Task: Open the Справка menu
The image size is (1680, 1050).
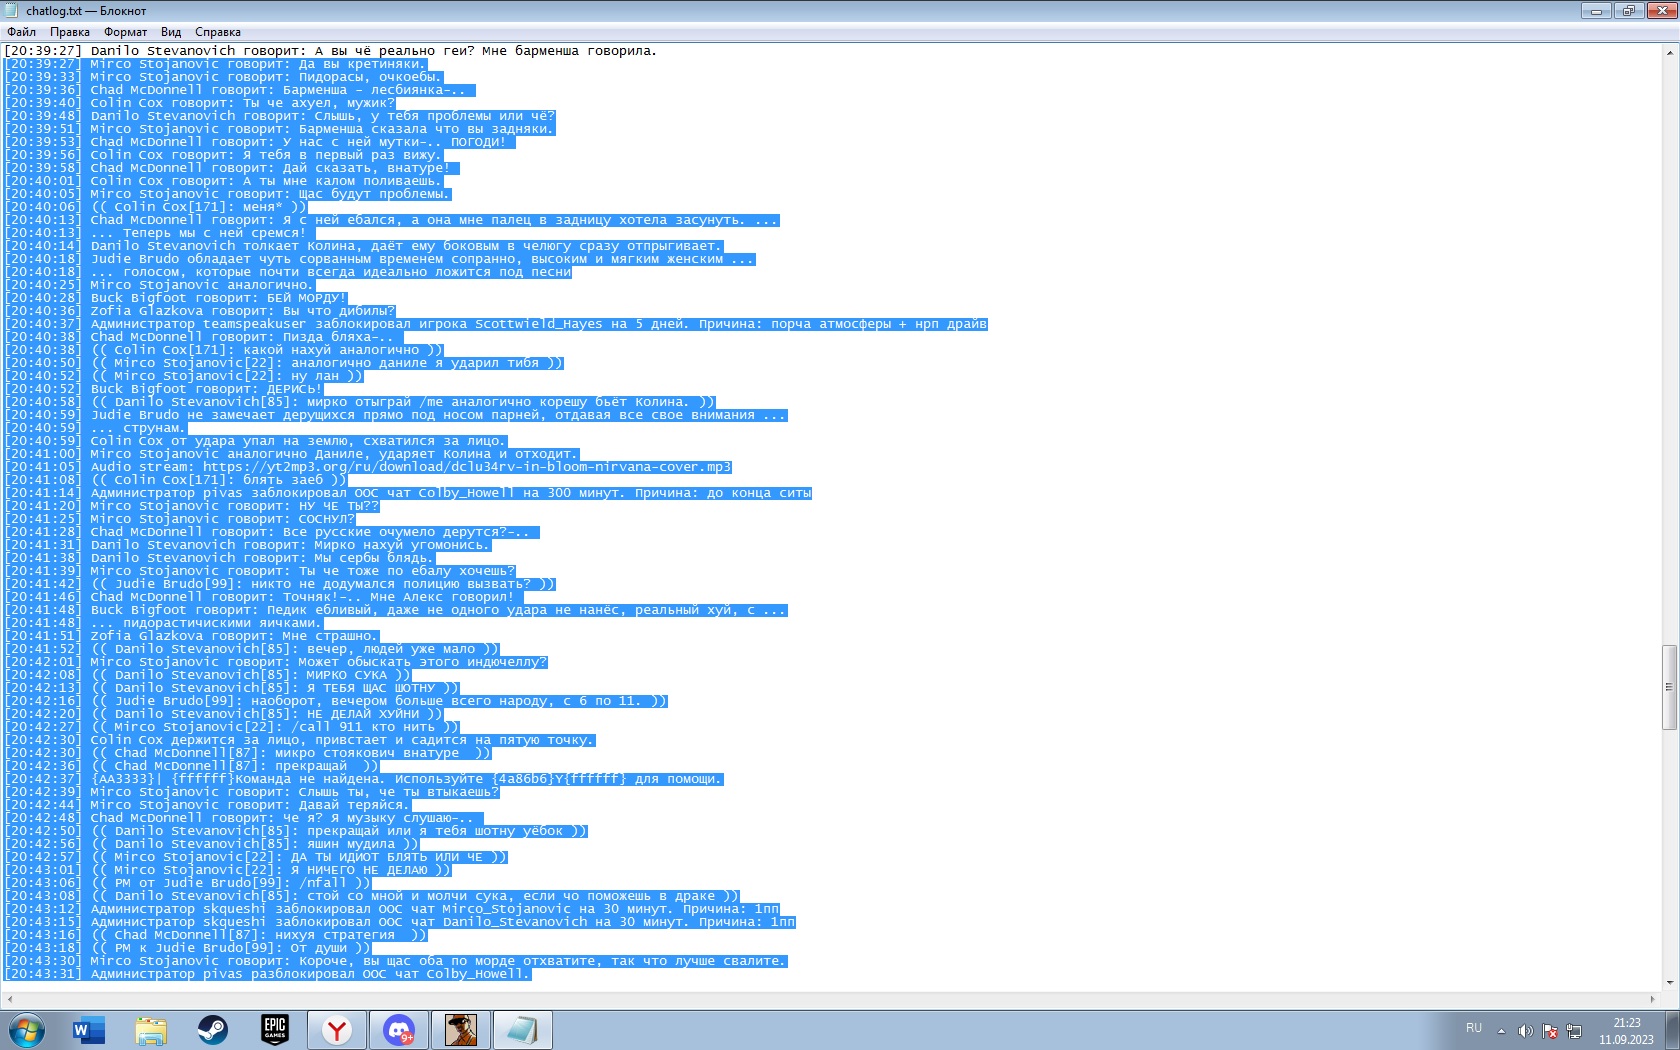Action: pos(217,32)
